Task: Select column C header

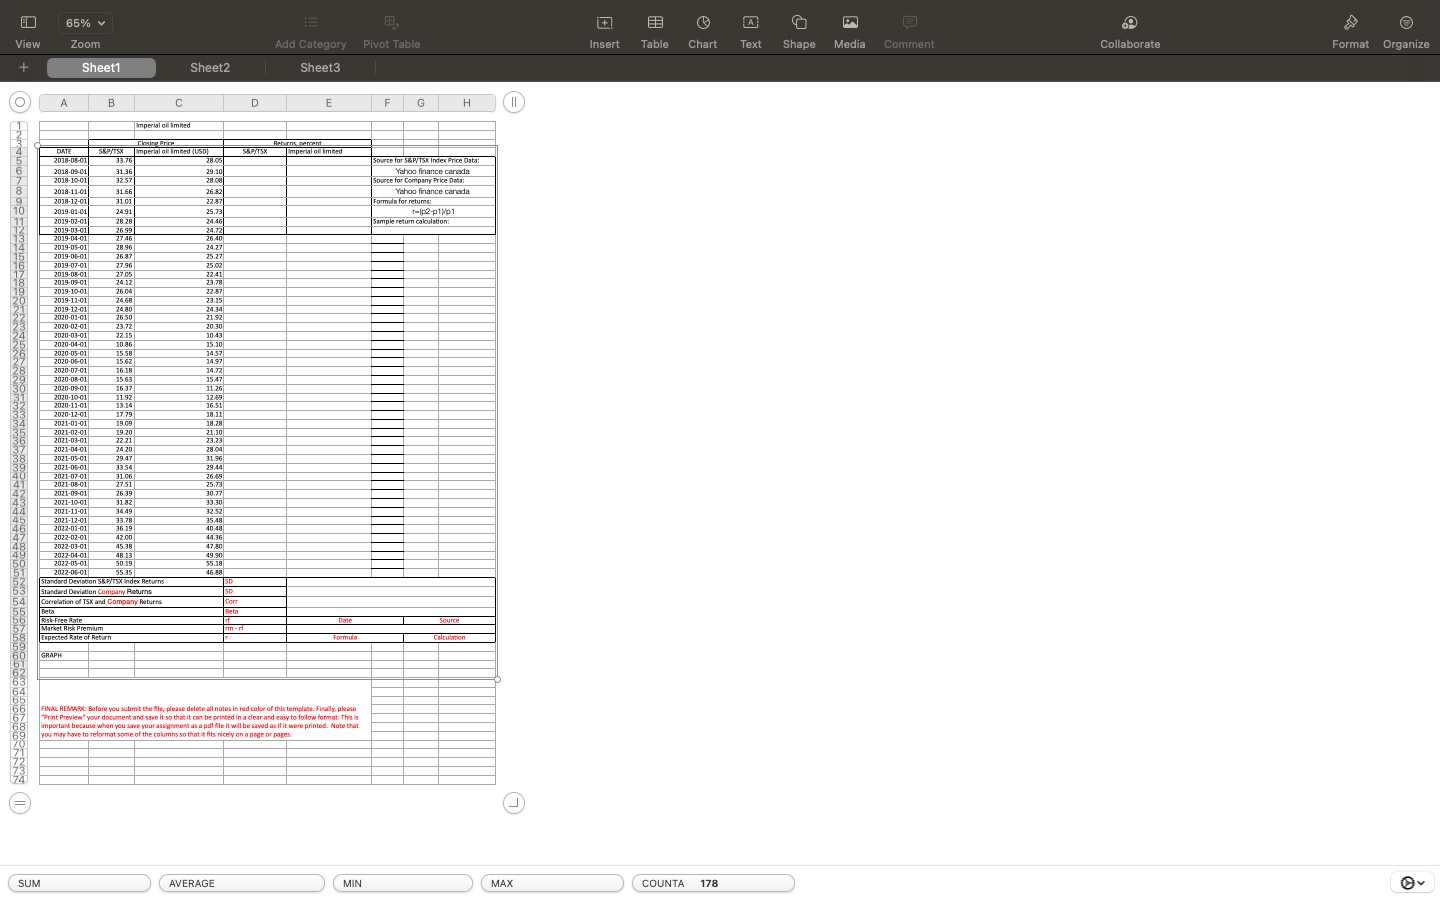Action: click(179, 103)
